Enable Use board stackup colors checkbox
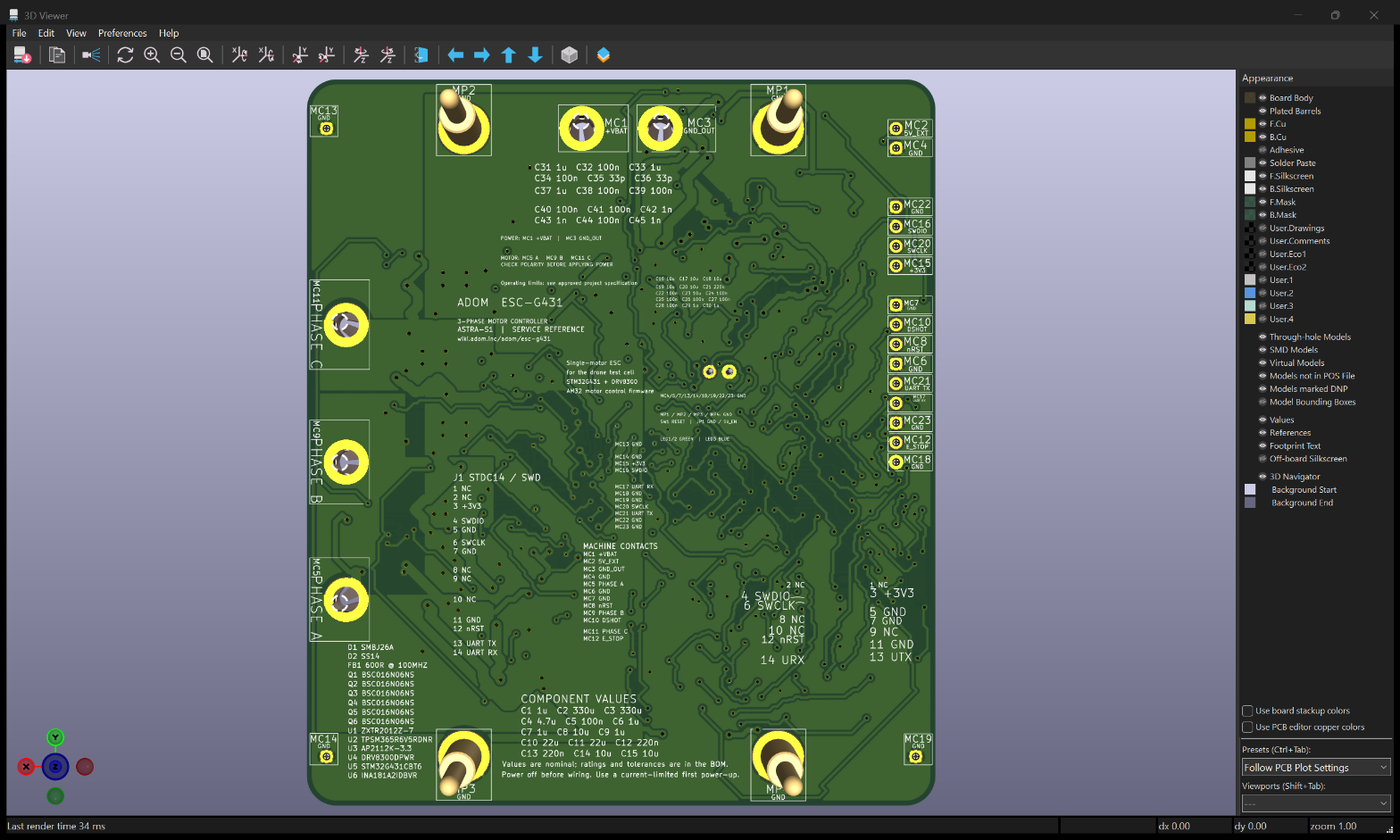1400x840 pixels. click(1247, 711)
